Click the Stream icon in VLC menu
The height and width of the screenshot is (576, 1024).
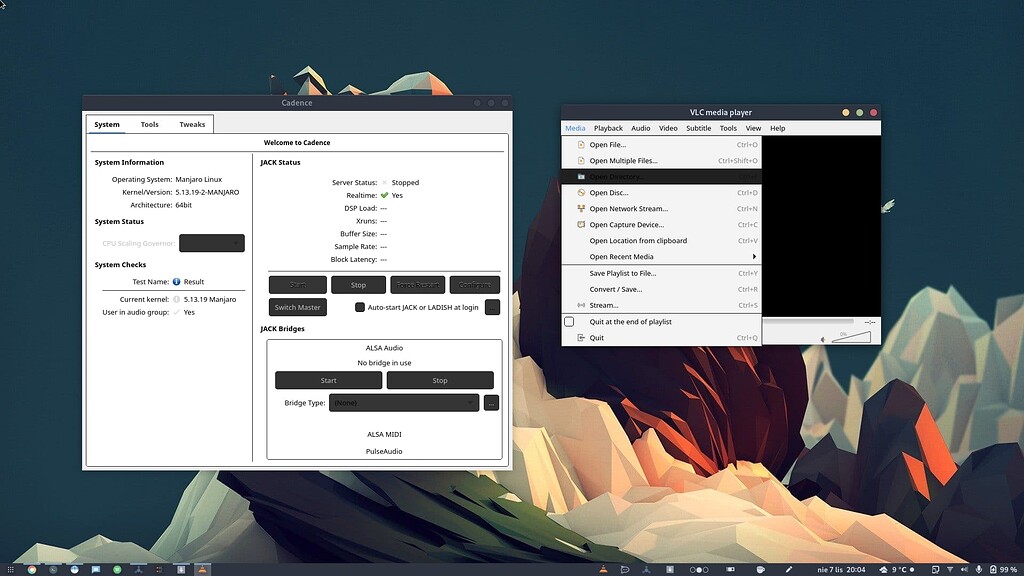pyautogui.click(x=581, y=305)
